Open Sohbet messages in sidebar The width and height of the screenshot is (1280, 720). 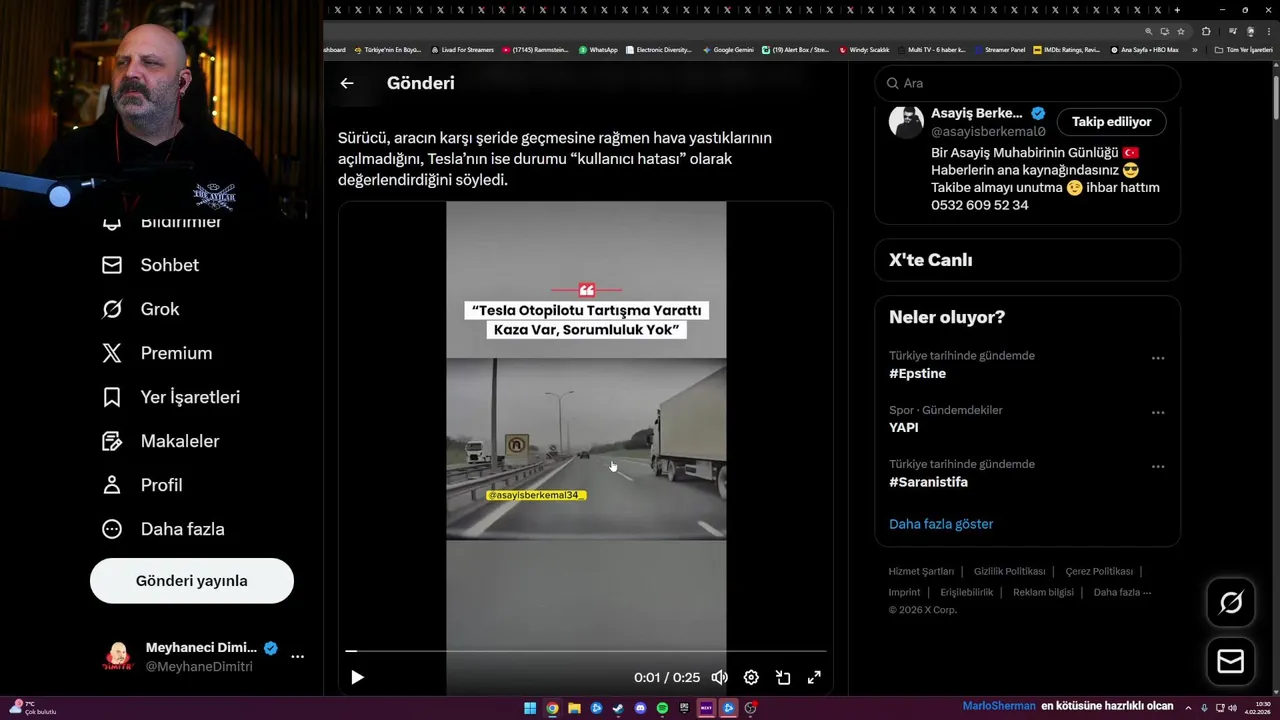(x=150, y=265)
